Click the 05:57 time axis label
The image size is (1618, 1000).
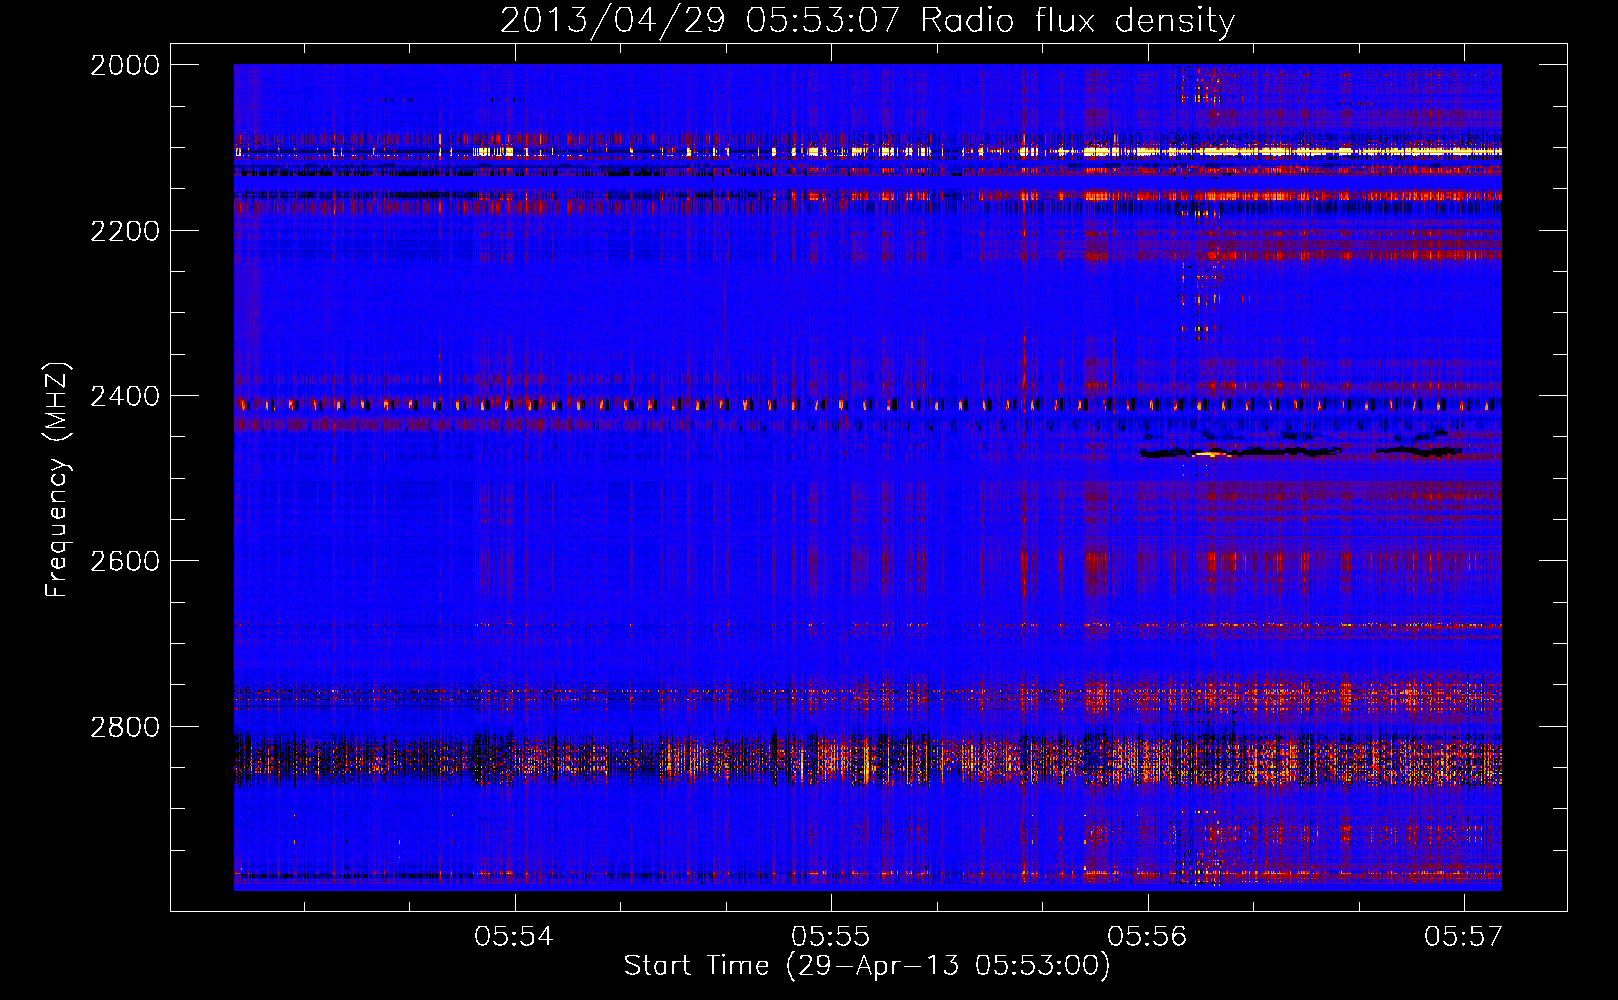(x=1464, y=936)
